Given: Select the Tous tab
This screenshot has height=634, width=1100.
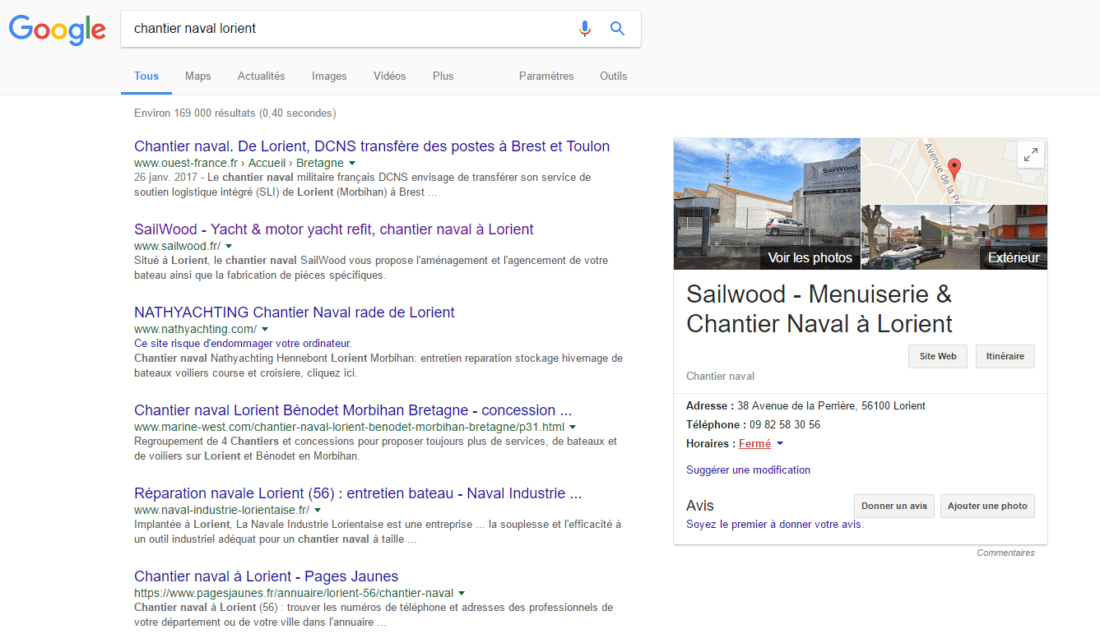Looking at the screenshot, I should click(147, 76).
